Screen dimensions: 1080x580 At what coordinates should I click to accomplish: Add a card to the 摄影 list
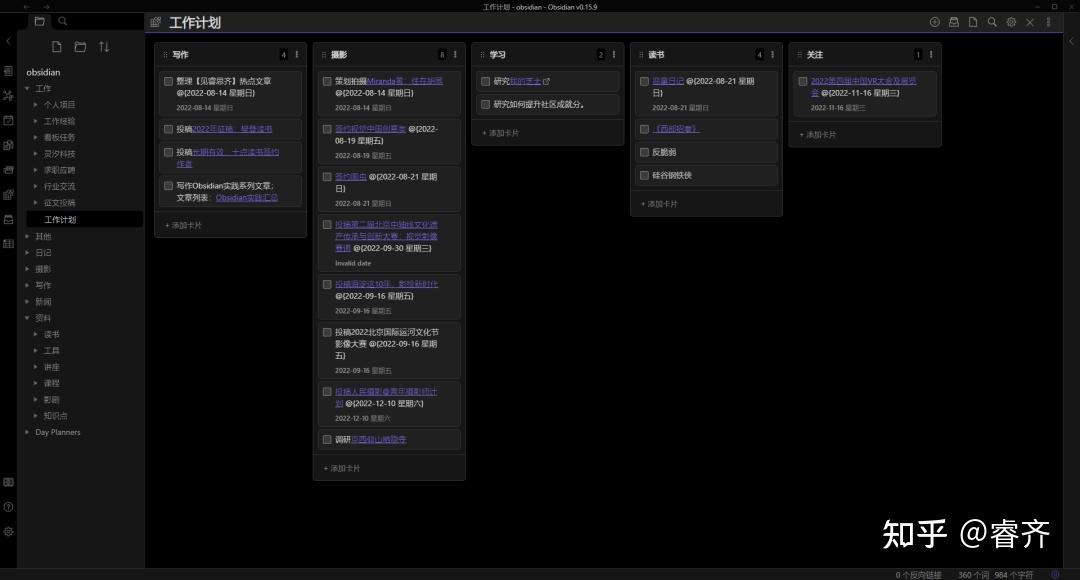(342, 468)
